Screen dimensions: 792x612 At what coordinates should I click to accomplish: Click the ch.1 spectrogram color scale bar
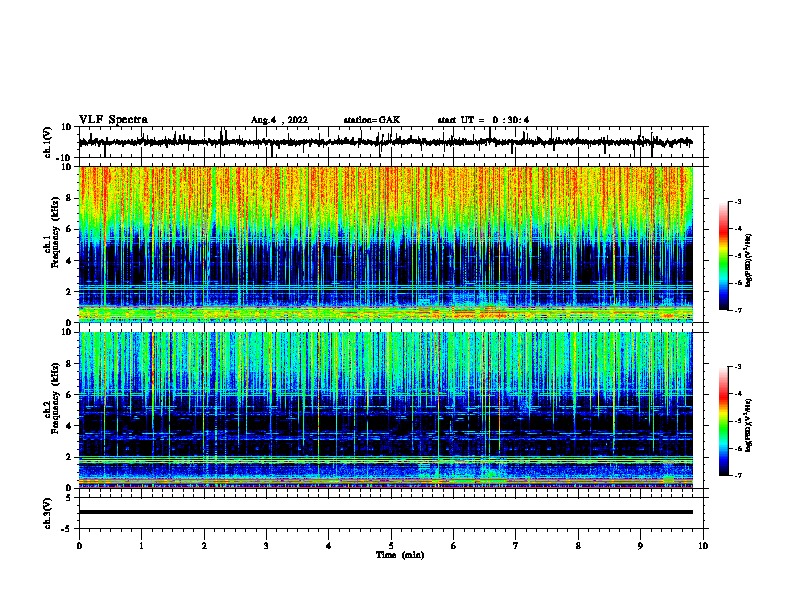[724, 256]
